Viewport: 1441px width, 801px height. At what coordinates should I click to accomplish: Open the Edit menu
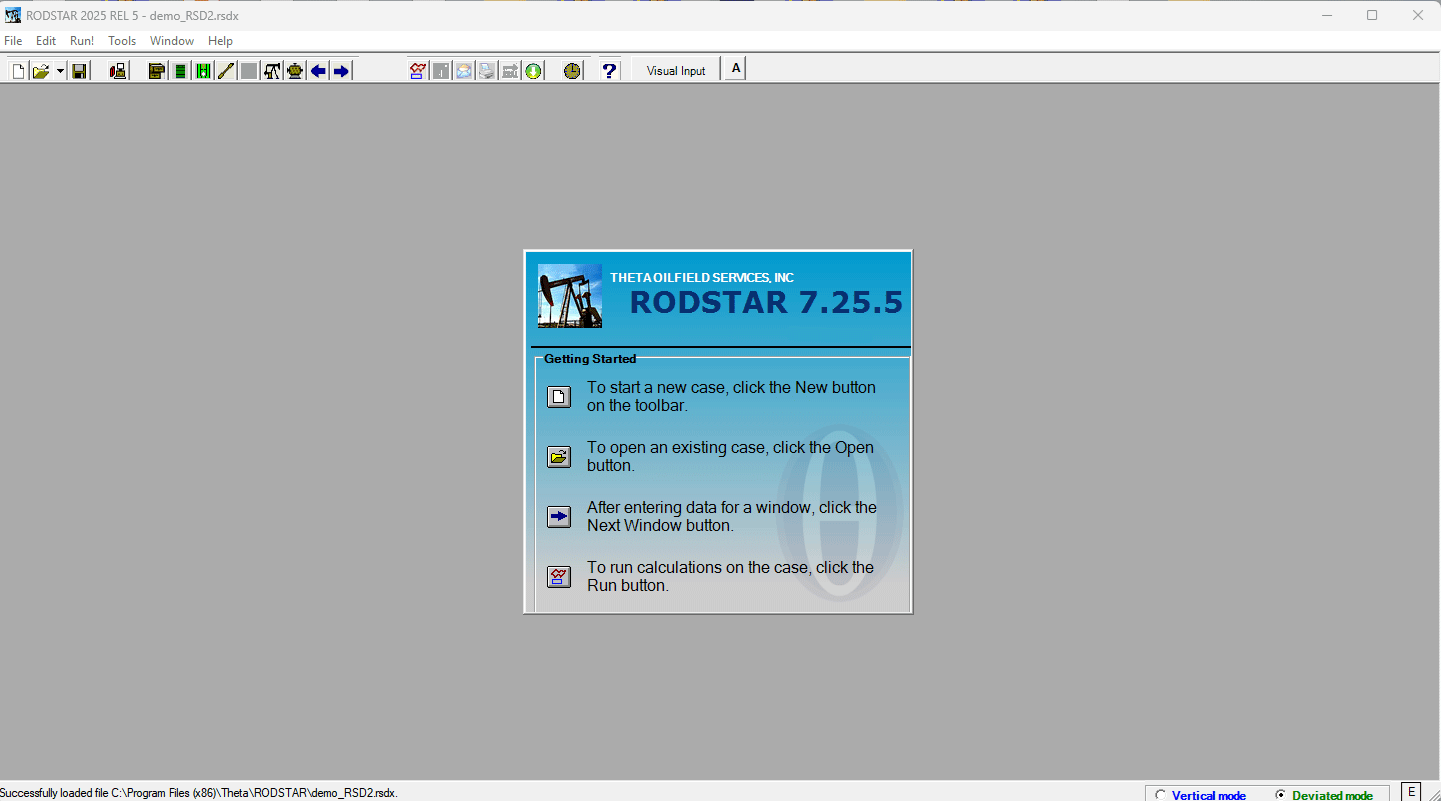click(x=46, y=41)
